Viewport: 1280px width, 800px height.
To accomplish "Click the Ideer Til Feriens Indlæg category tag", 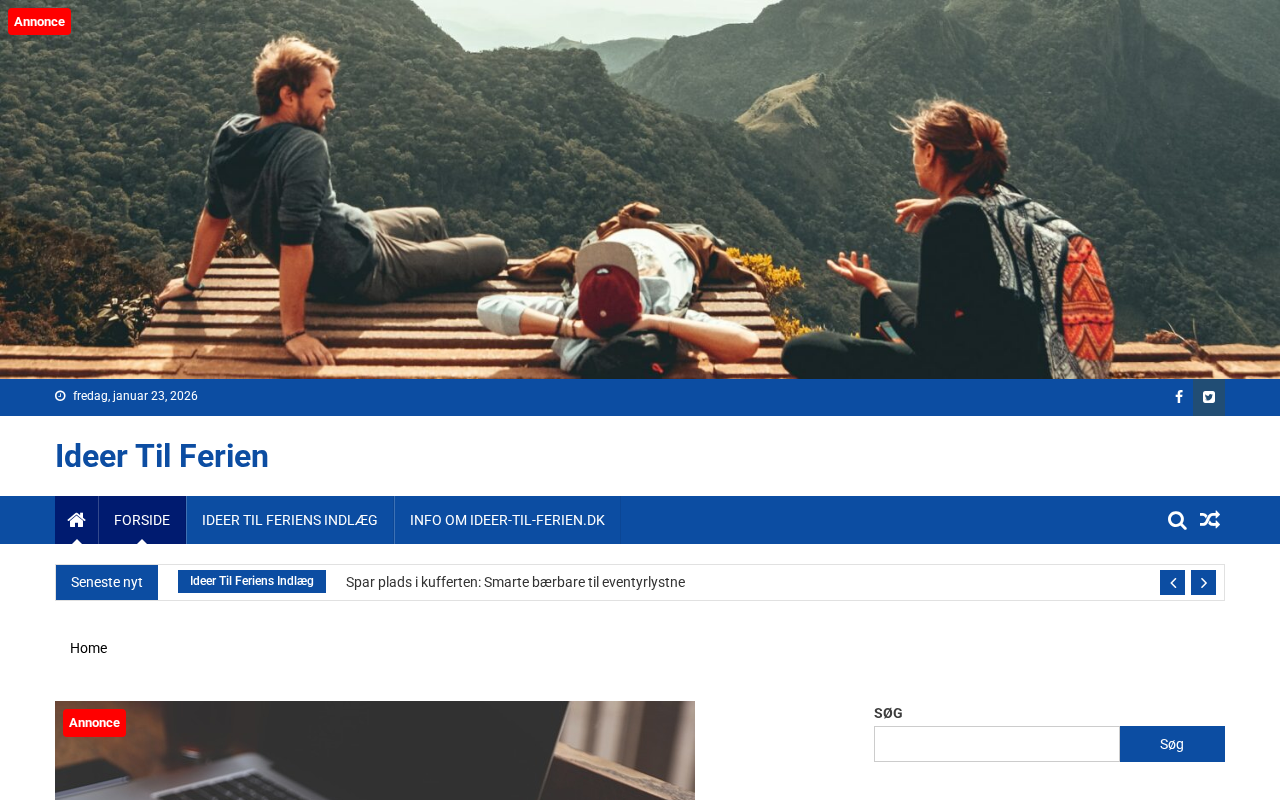I will pos(252,581).
